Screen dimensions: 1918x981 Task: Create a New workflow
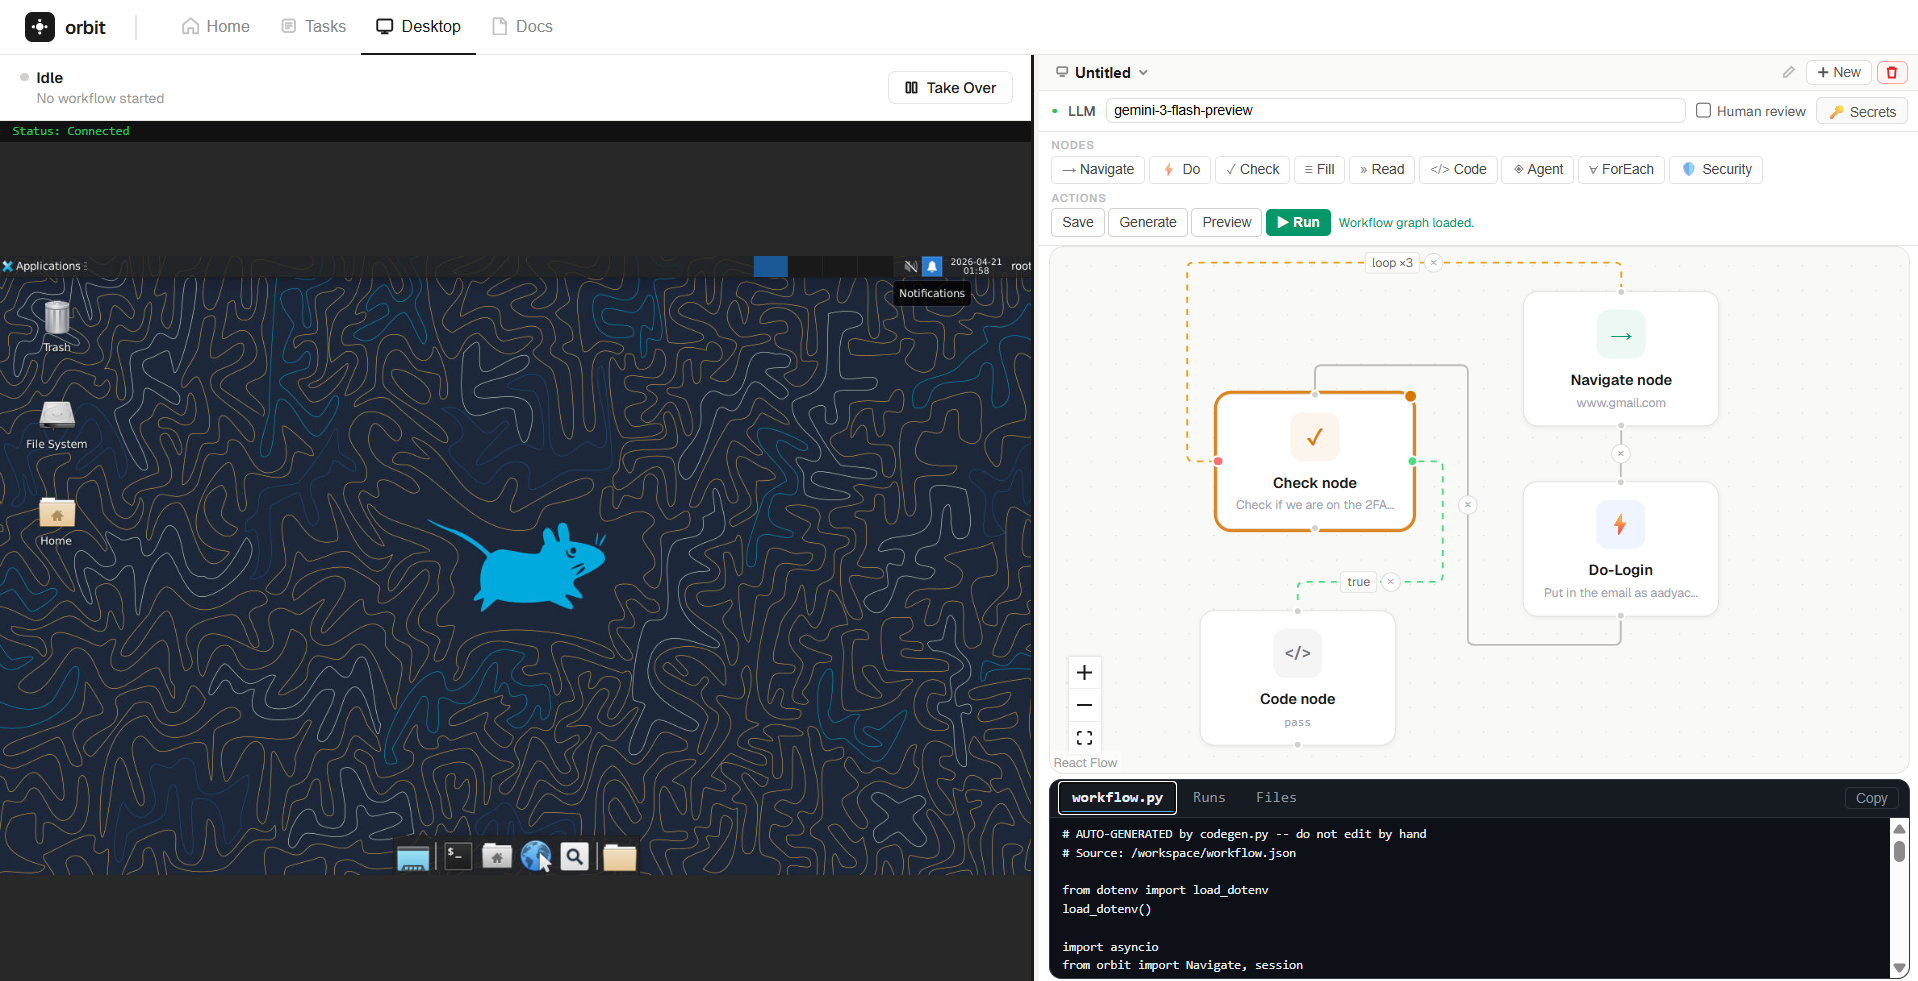pyautogui.click(x=1838, y=72)
